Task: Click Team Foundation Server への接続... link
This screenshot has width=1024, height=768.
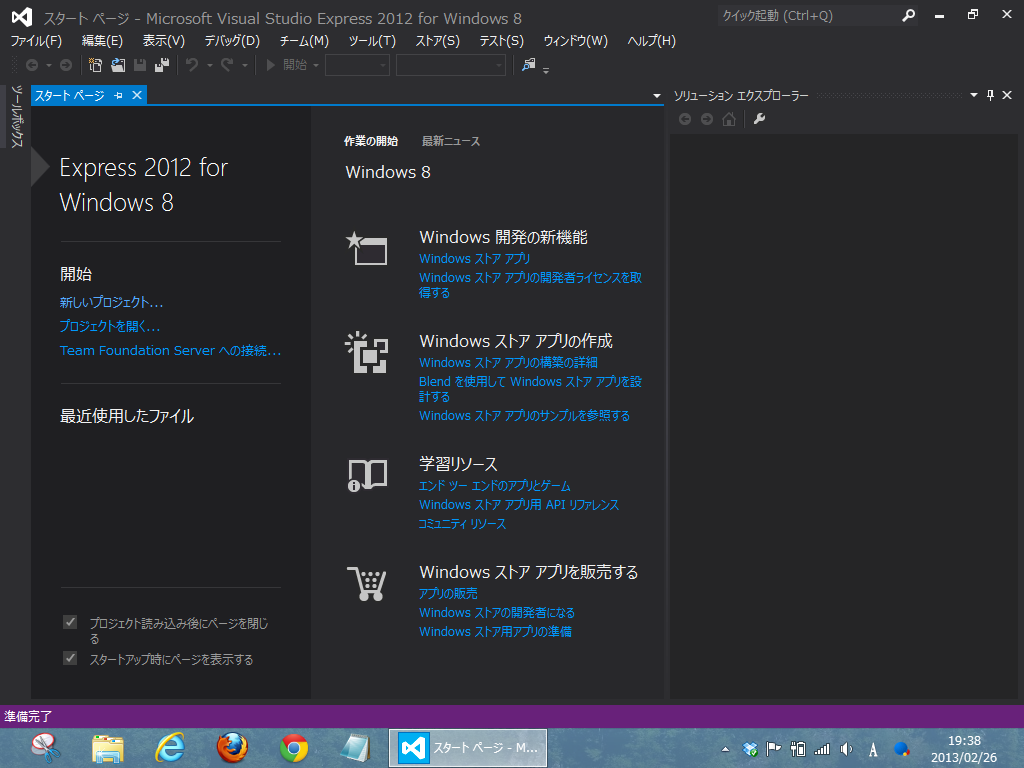Action: pos(170,351)
